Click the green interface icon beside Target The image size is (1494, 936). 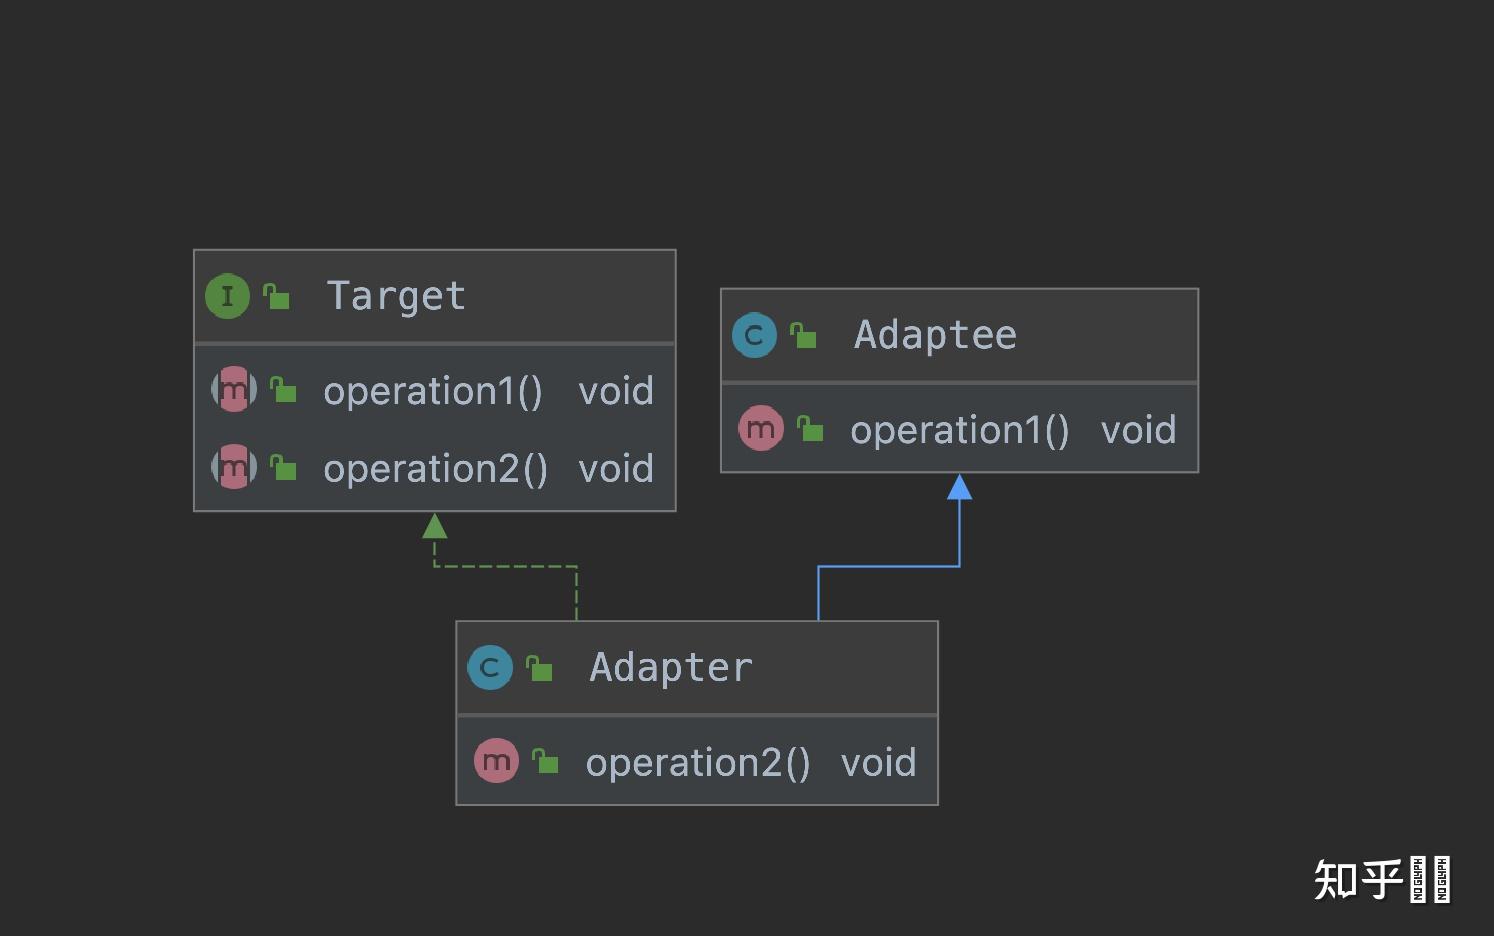(227, 296)
